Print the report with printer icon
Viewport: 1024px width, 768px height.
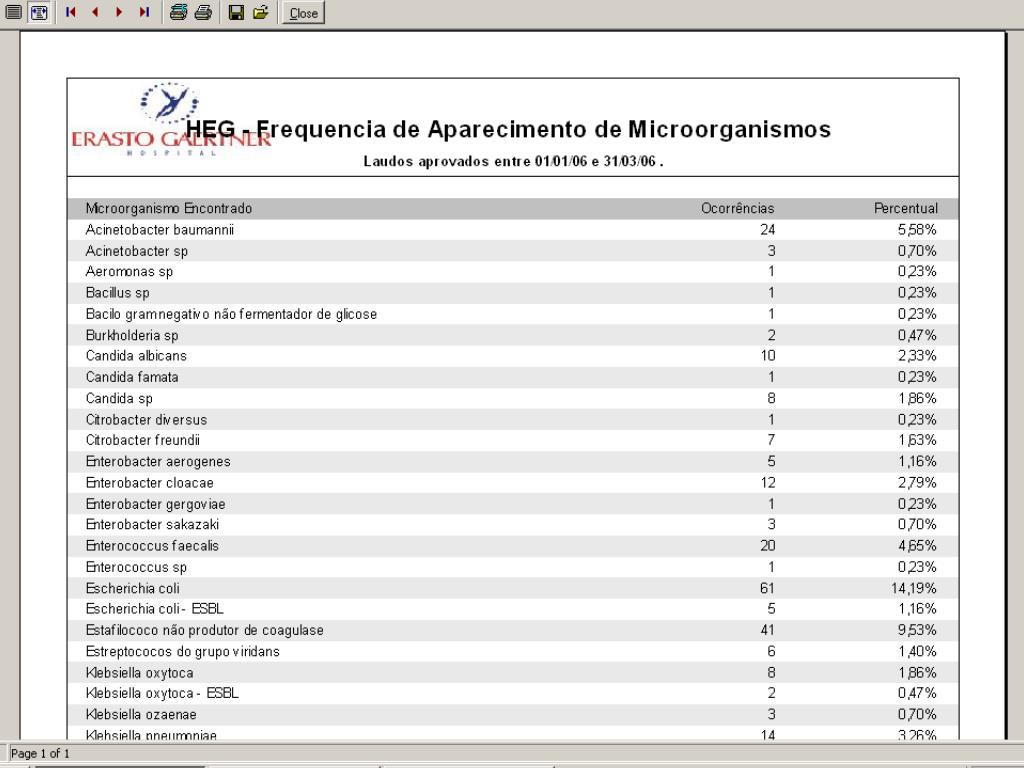click(203, 12)
